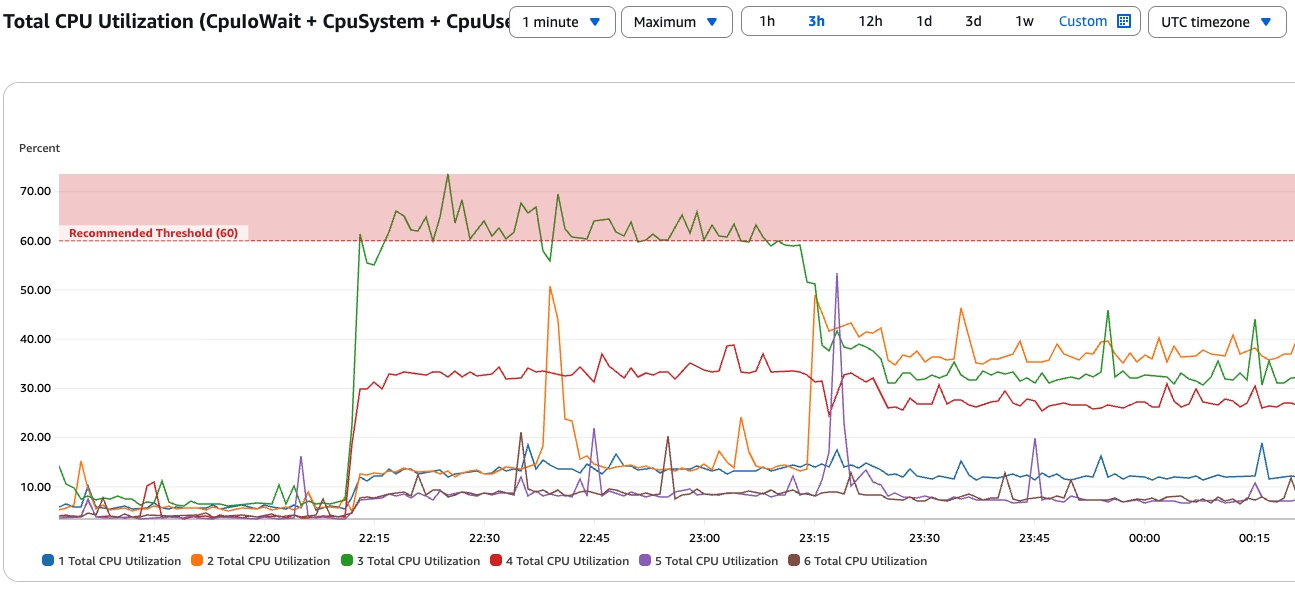
Task: Choose the 1d time range
Action: tap(924, 21)
